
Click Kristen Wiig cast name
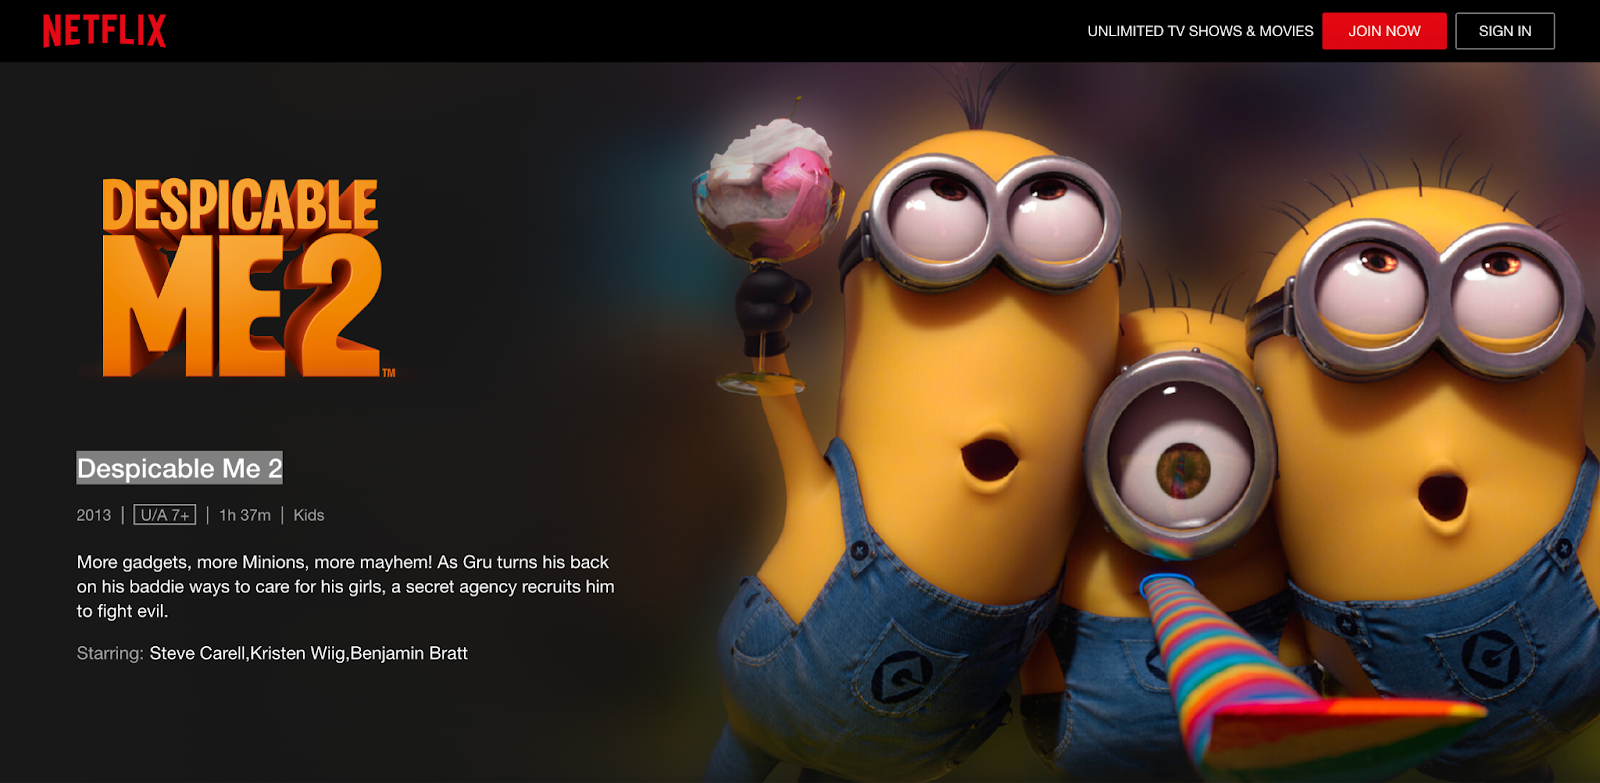pyautogui.click(x=297, y=653)
